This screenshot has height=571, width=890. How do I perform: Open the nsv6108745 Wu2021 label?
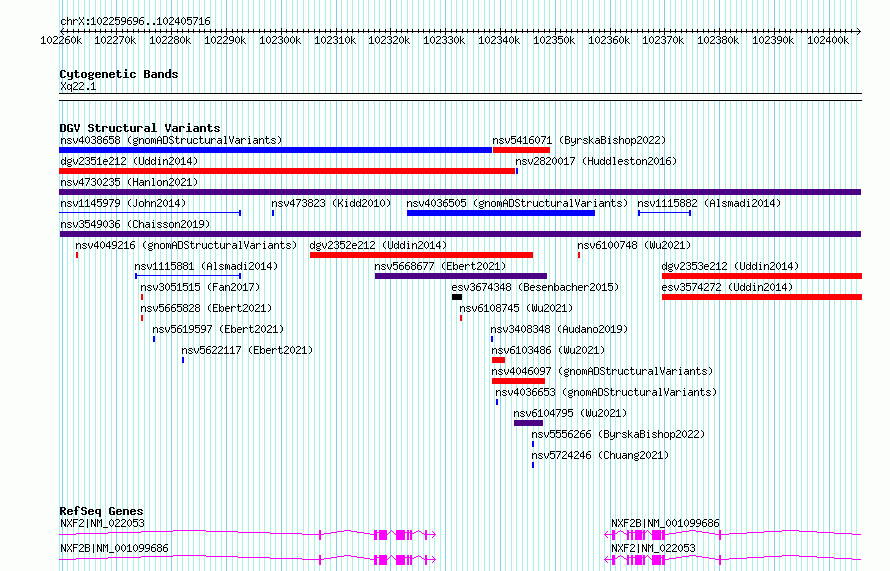(516, 308)
